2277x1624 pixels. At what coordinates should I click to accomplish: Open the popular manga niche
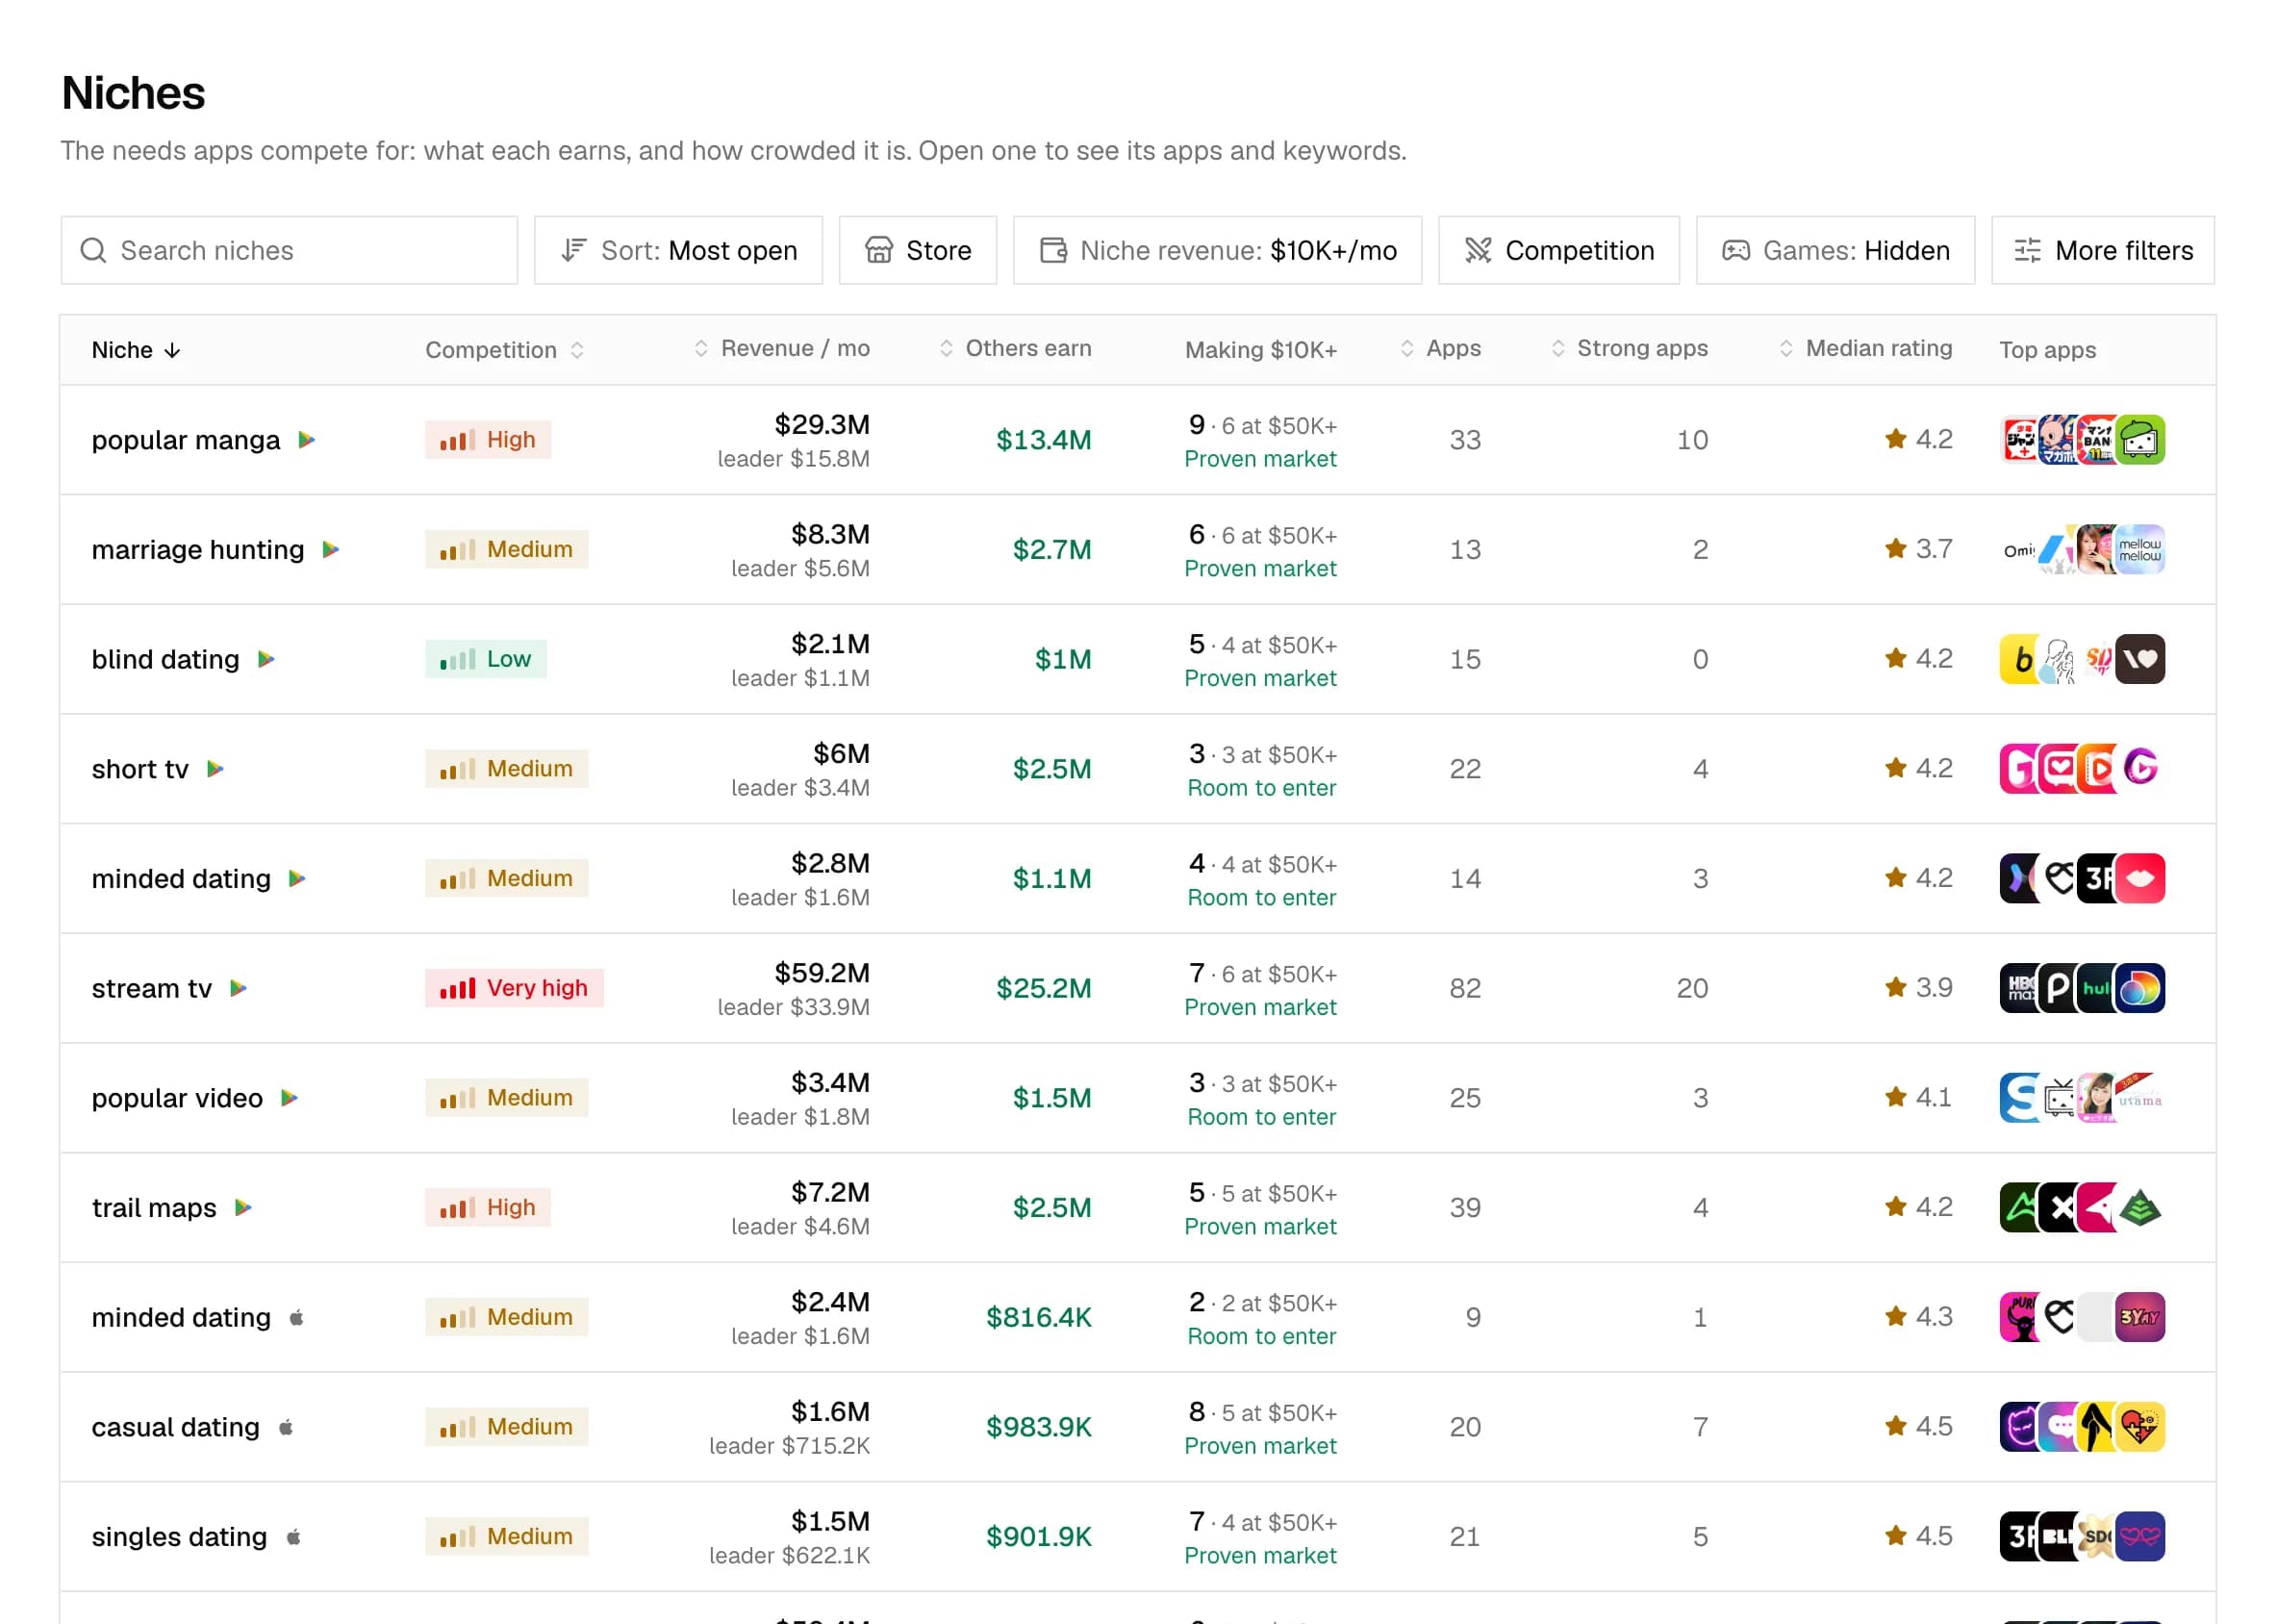[186, 440]
